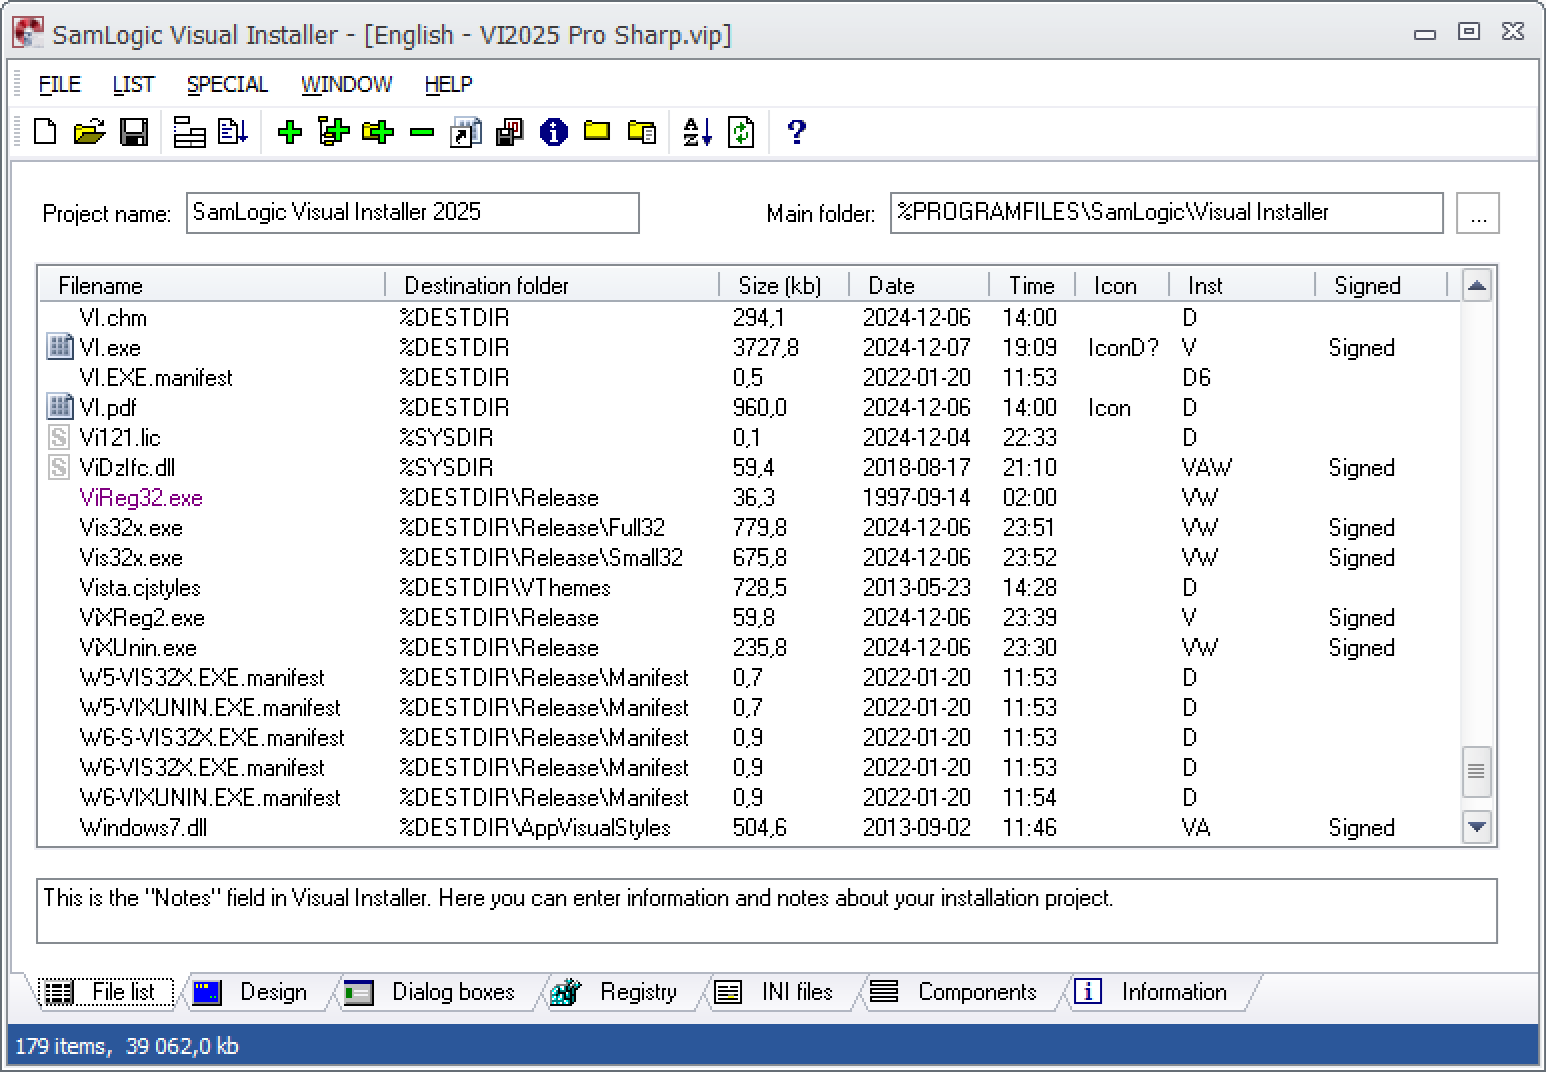This screenshot has height=1072, width=1546.
Task: Select Vis32x.exe in the Release\Full32 folder
Action: (x=750, y=527)
